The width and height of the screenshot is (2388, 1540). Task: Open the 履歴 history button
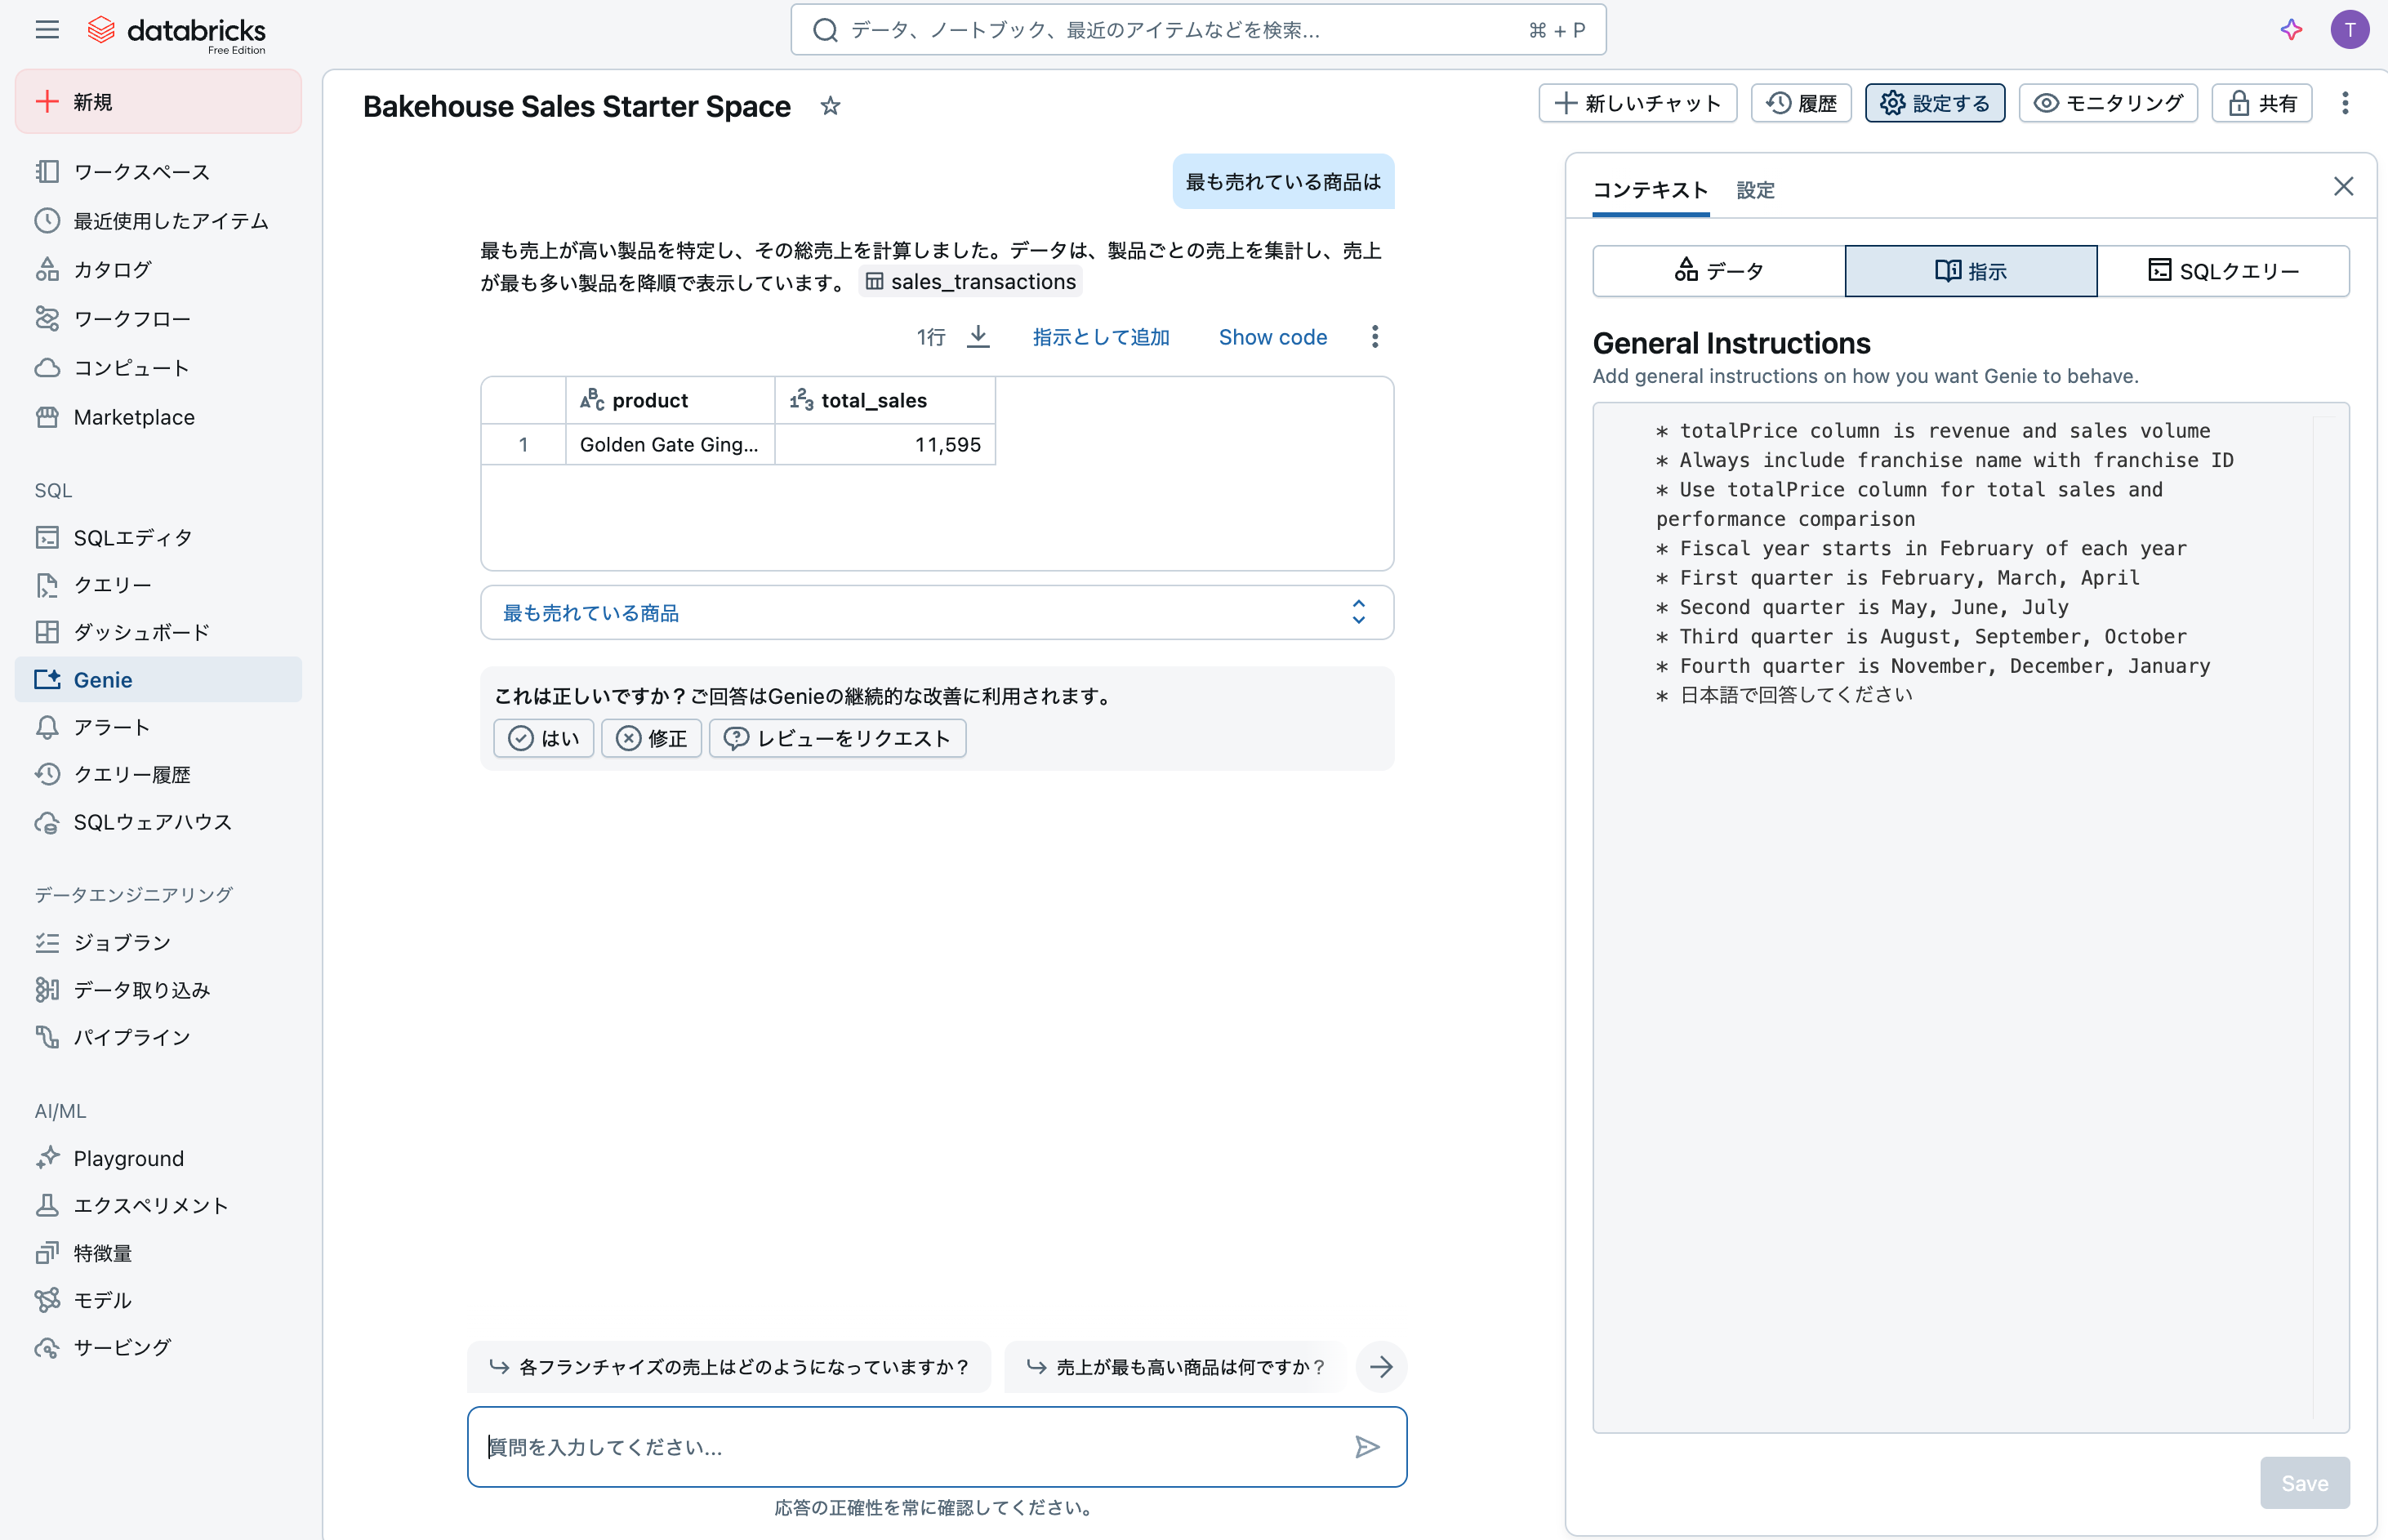coord(1801,103)
